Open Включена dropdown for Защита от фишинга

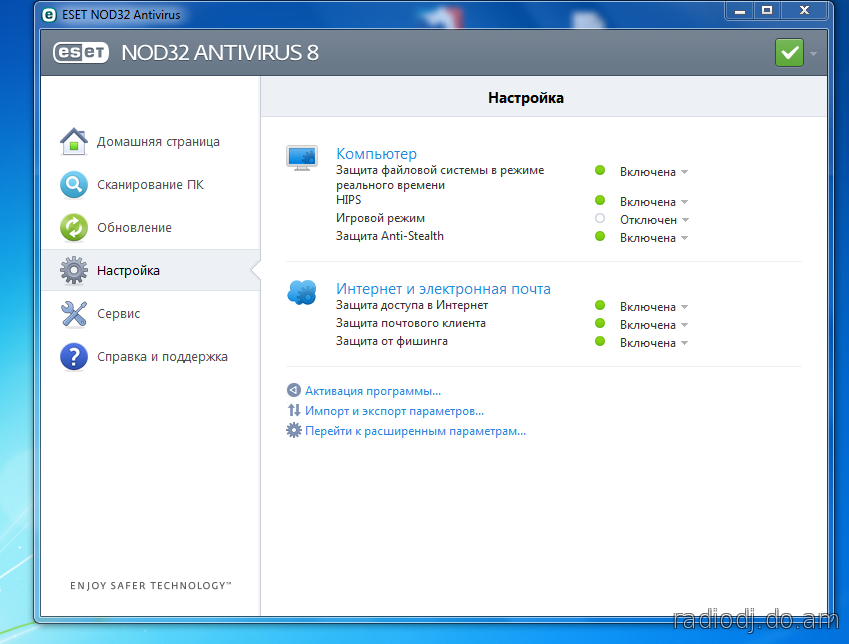click(654, 343)
